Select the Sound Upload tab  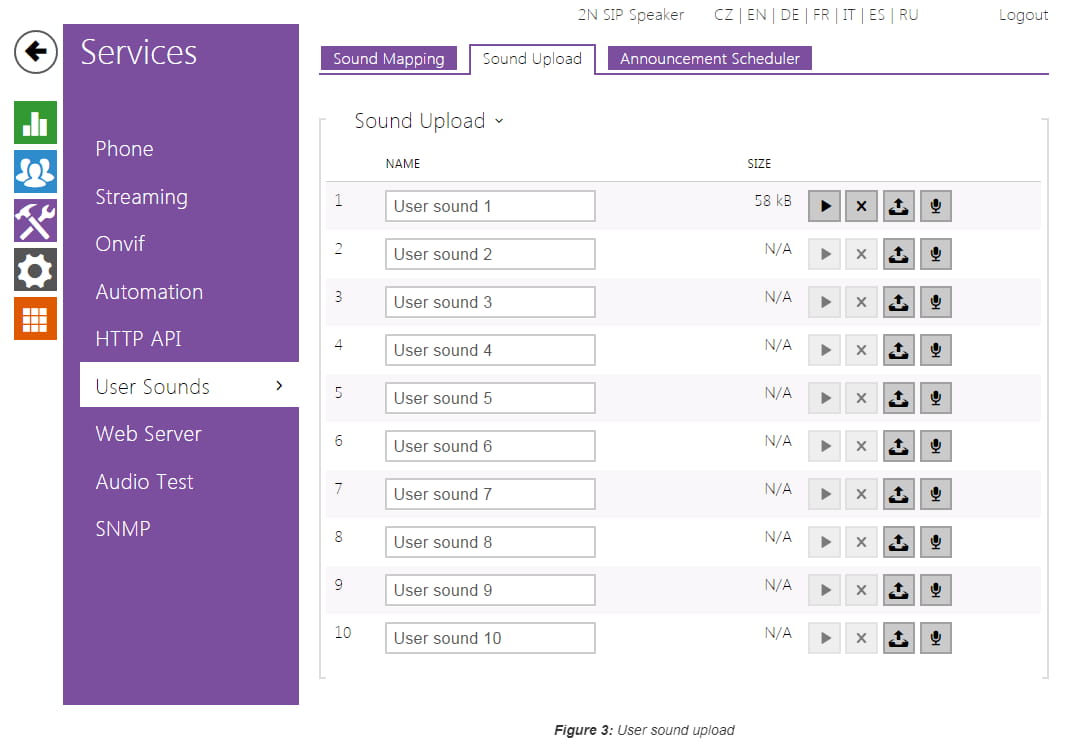point(532,59)
